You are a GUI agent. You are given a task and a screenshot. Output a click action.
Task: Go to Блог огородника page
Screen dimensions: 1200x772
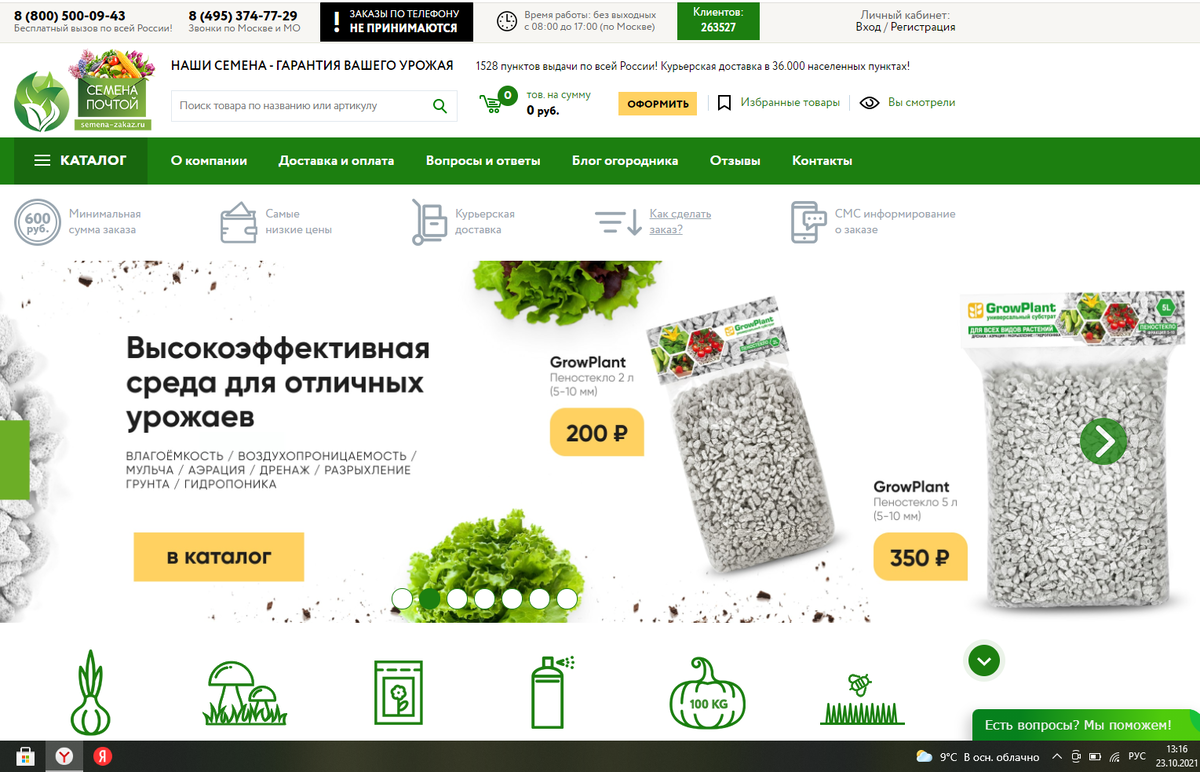pos(625,161)
